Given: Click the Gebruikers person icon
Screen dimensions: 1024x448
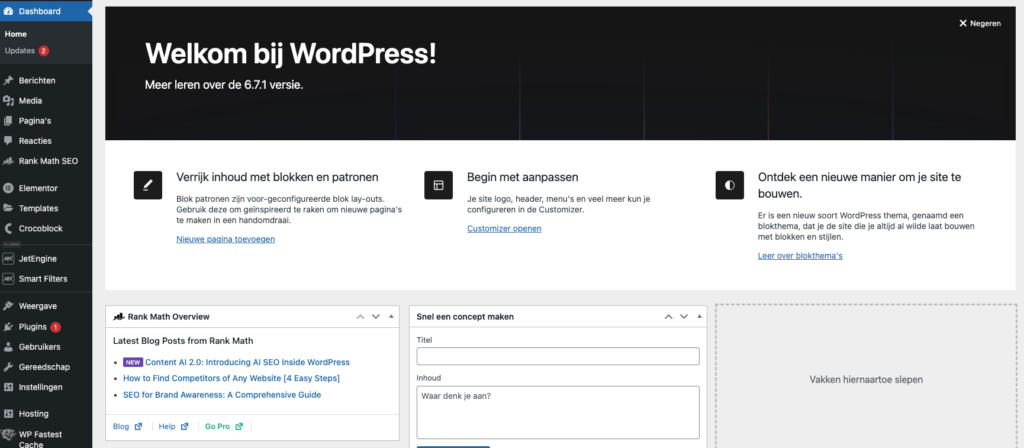Looking at the screenshot, I should point(8,347).
